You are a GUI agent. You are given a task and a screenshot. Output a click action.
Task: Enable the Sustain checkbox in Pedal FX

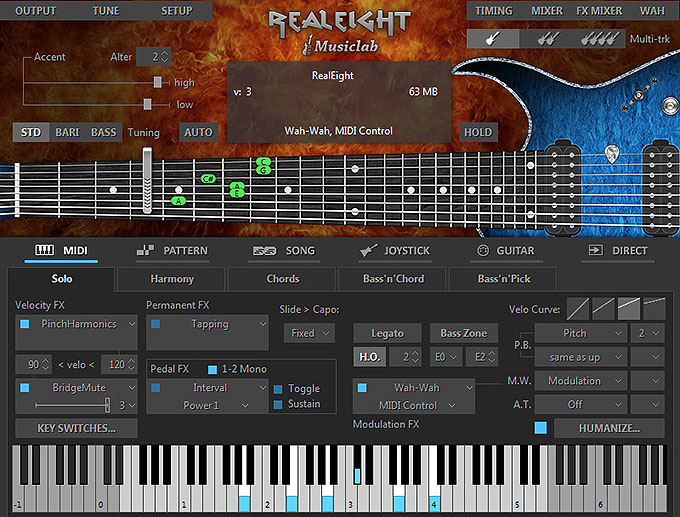click(x=279, y=404)
